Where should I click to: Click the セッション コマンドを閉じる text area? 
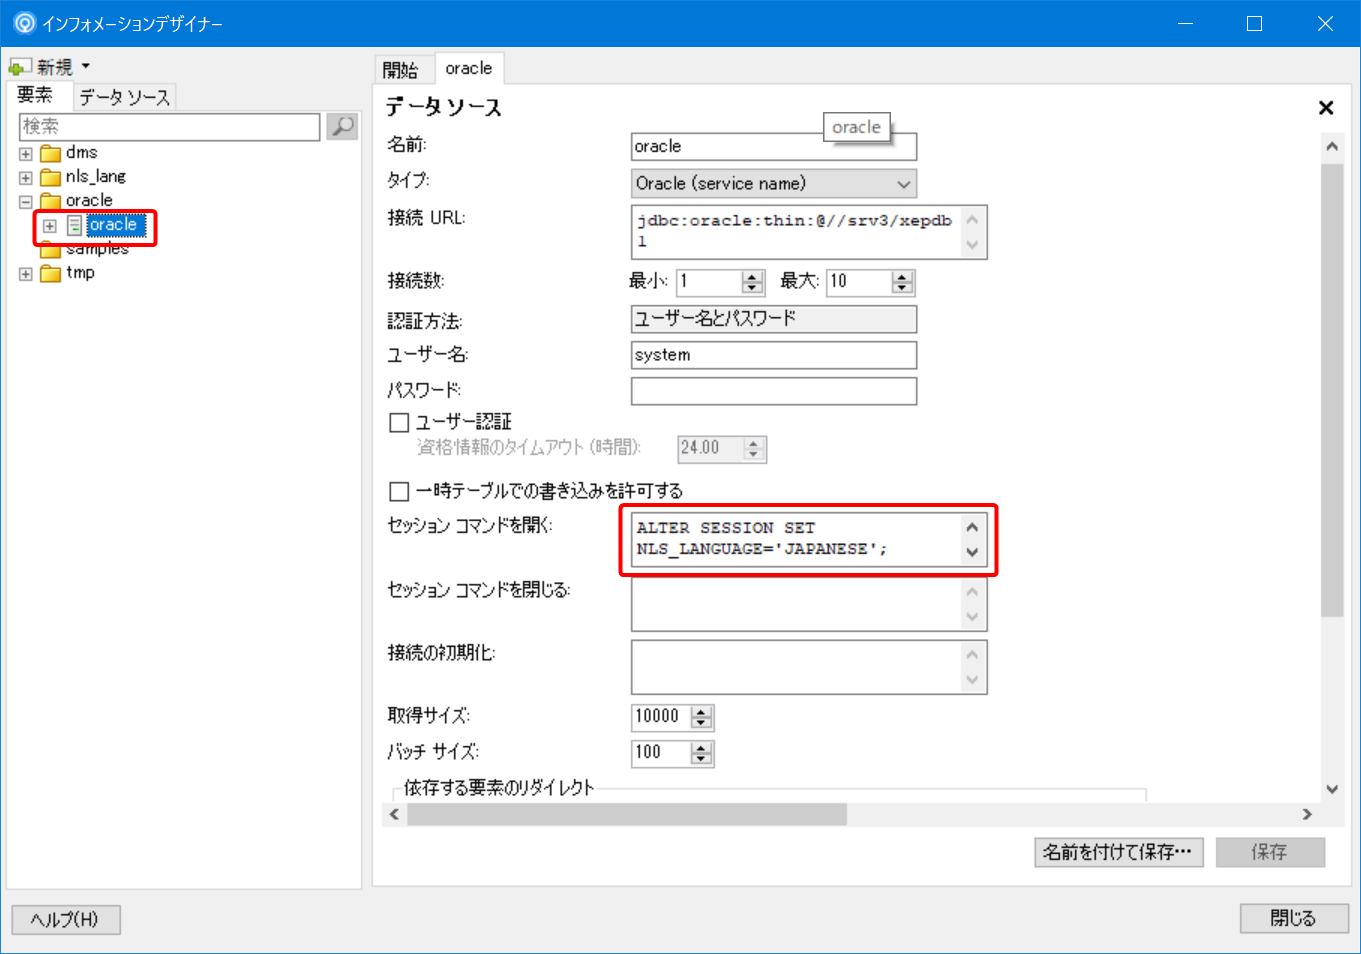click(x=809, y=604)
